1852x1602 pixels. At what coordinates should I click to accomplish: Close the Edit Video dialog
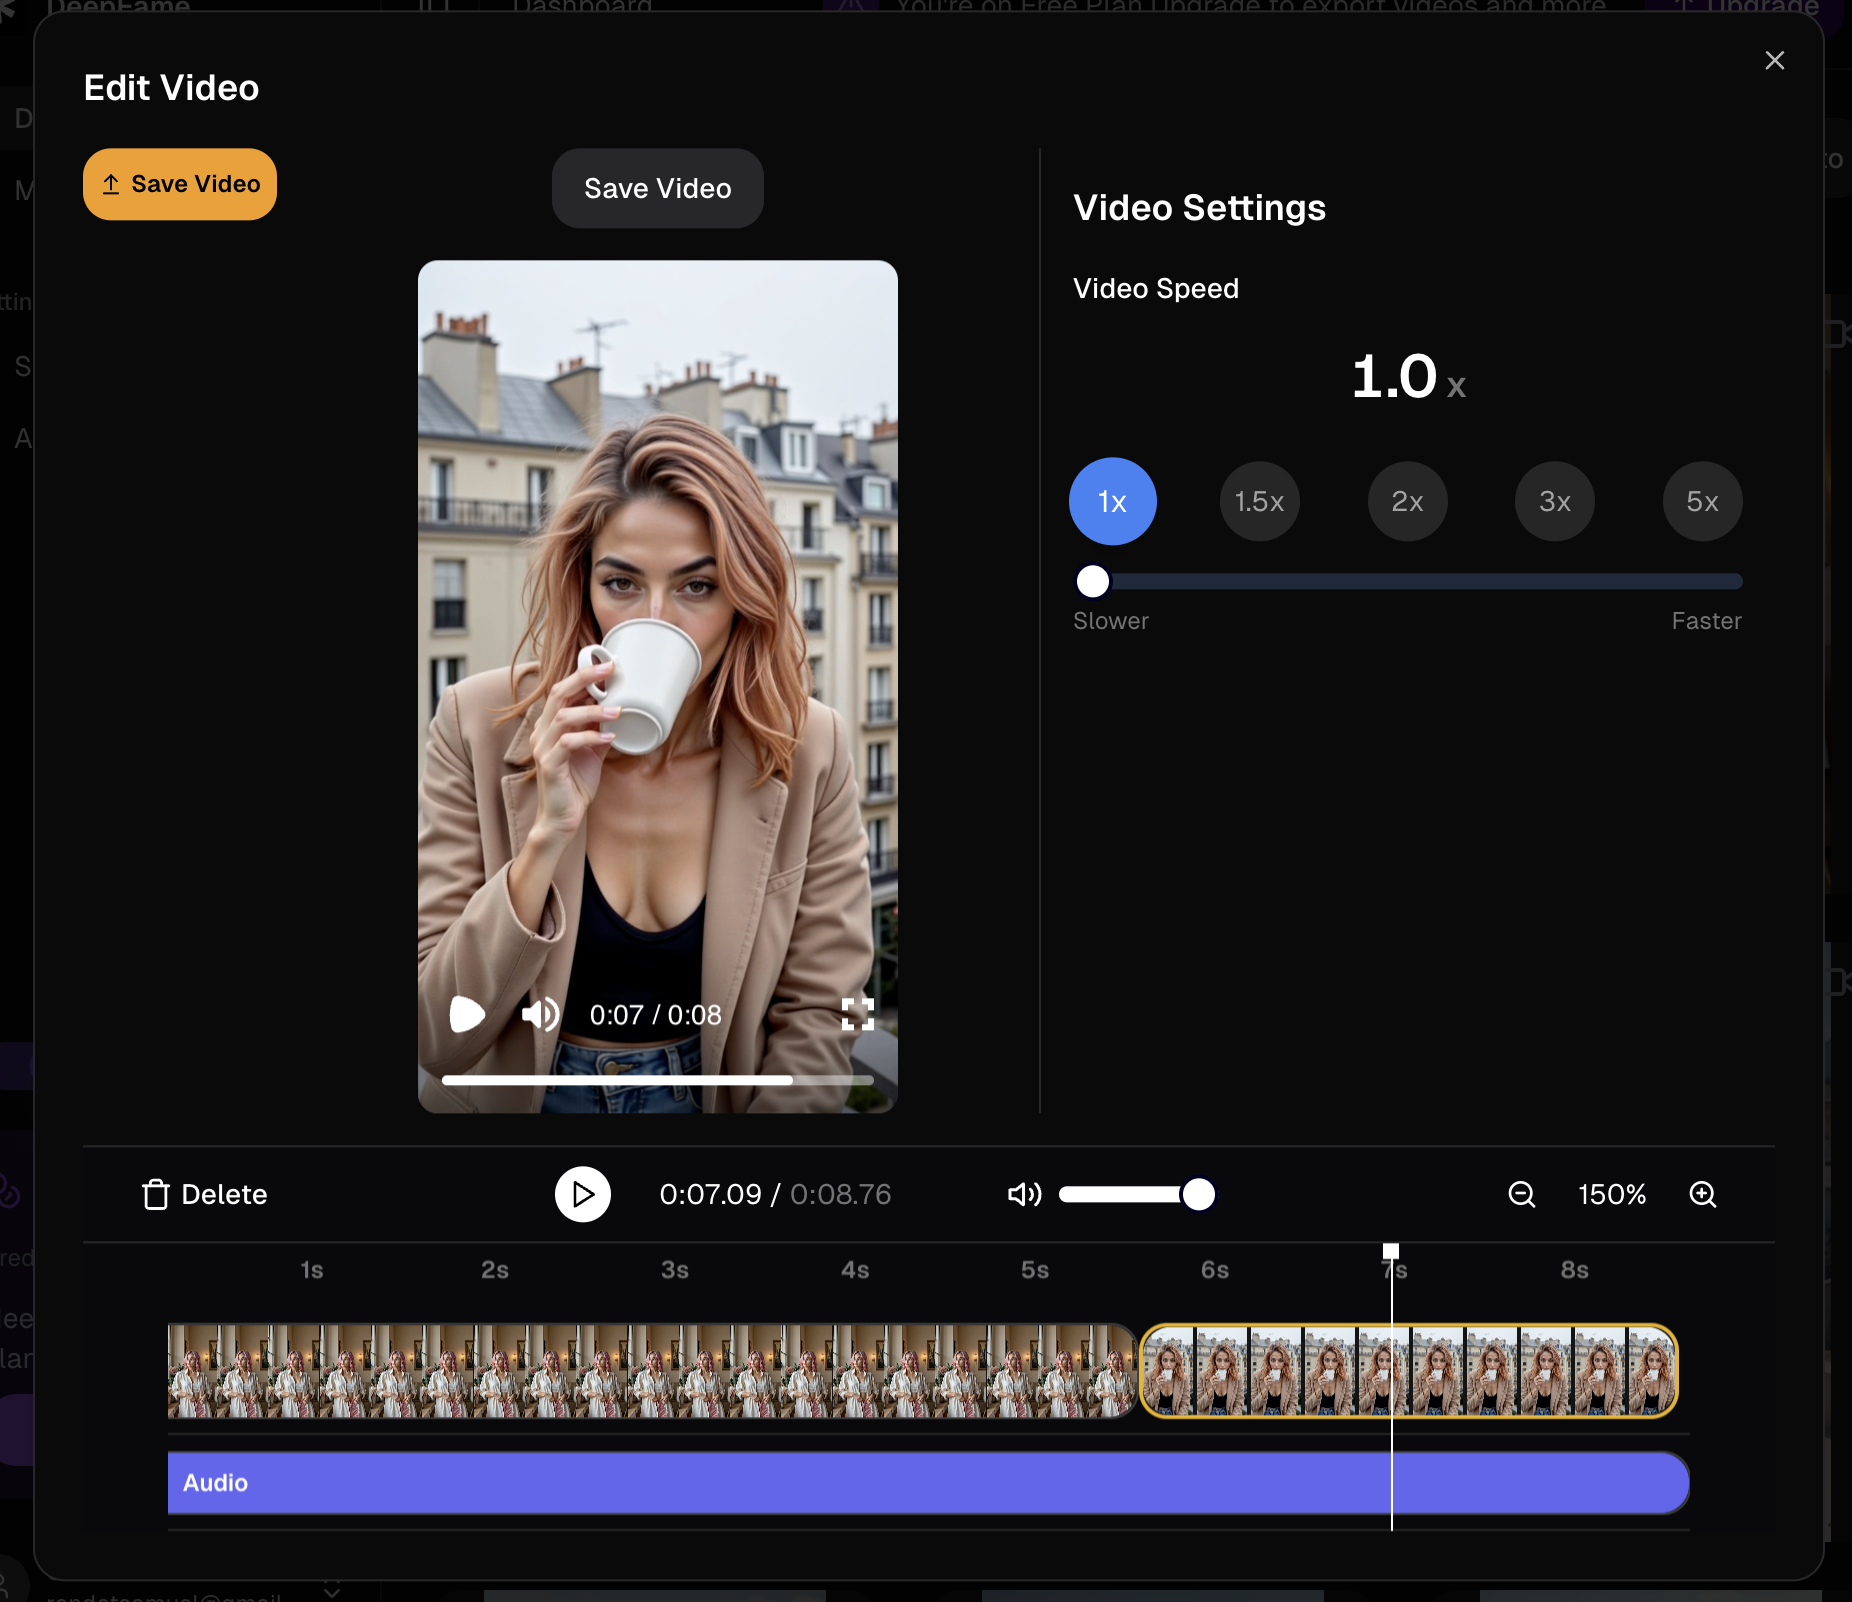point(1774,61)
